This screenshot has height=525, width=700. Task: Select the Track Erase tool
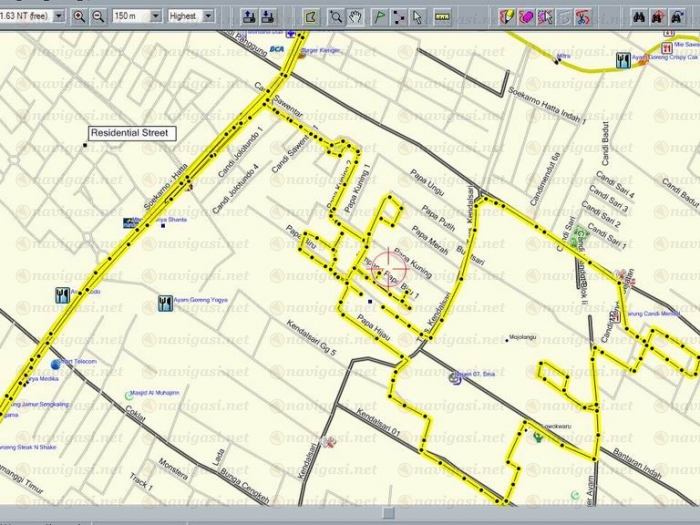(526, 16)
